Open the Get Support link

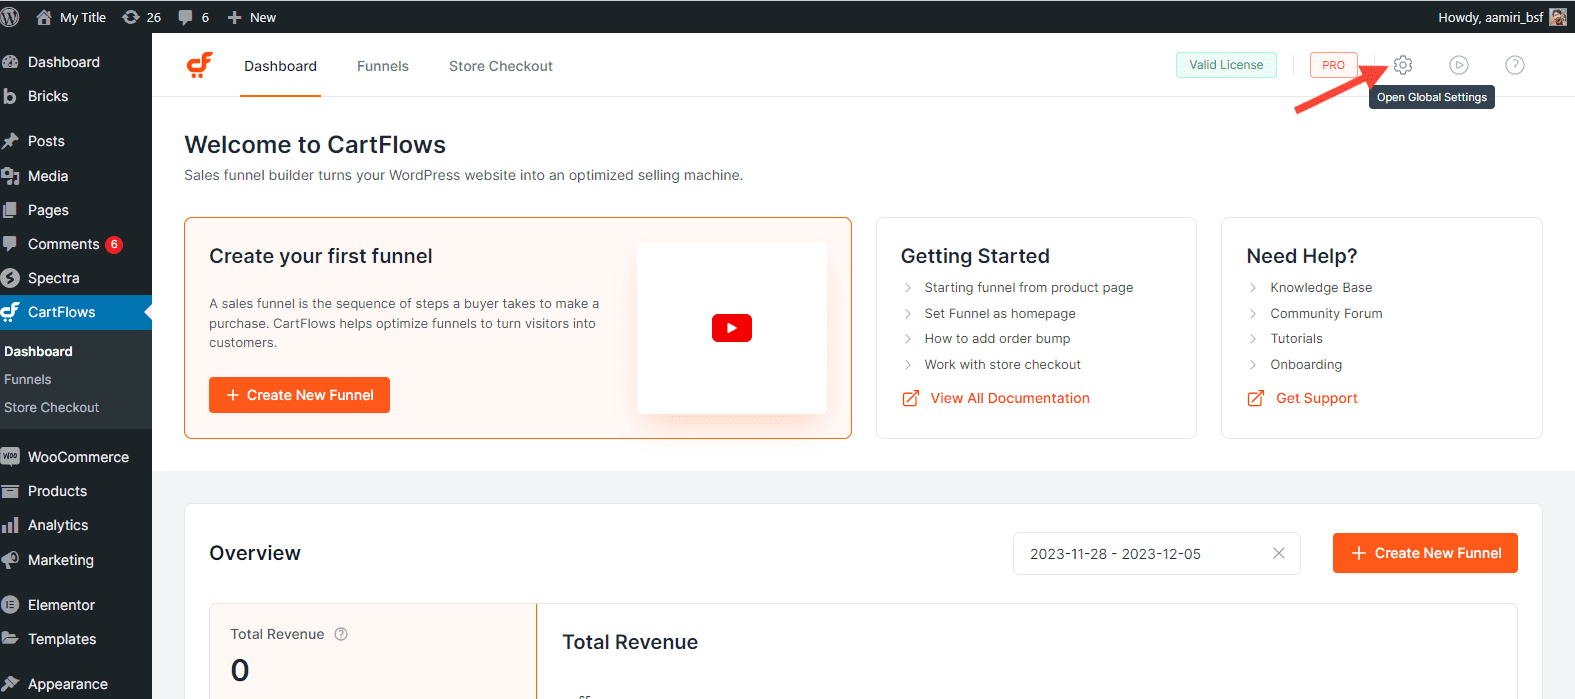coord(1316,398)
